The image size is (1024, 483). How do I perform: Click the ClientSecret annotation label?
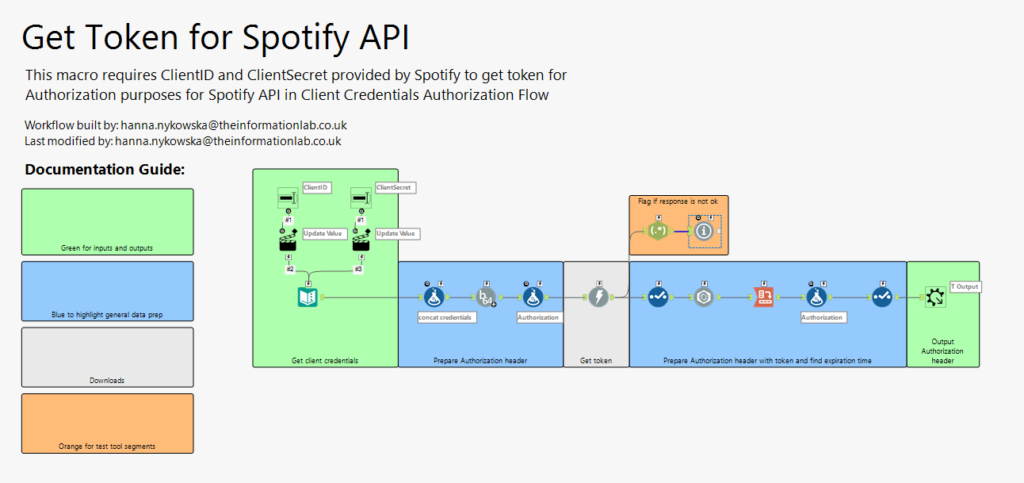(395, 188)
